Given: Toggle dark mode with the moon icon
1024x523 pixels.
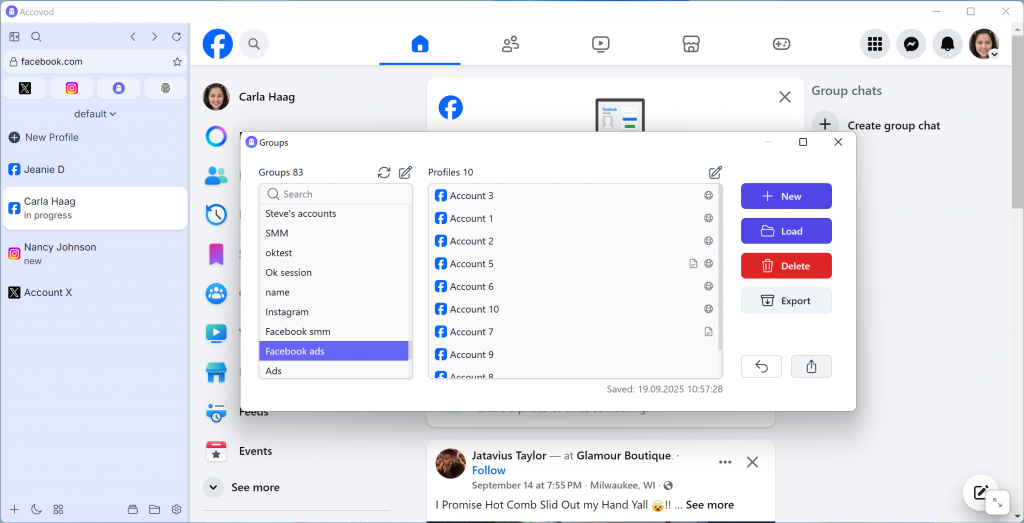Looking at the screenshot, I should tap(36, 509).
